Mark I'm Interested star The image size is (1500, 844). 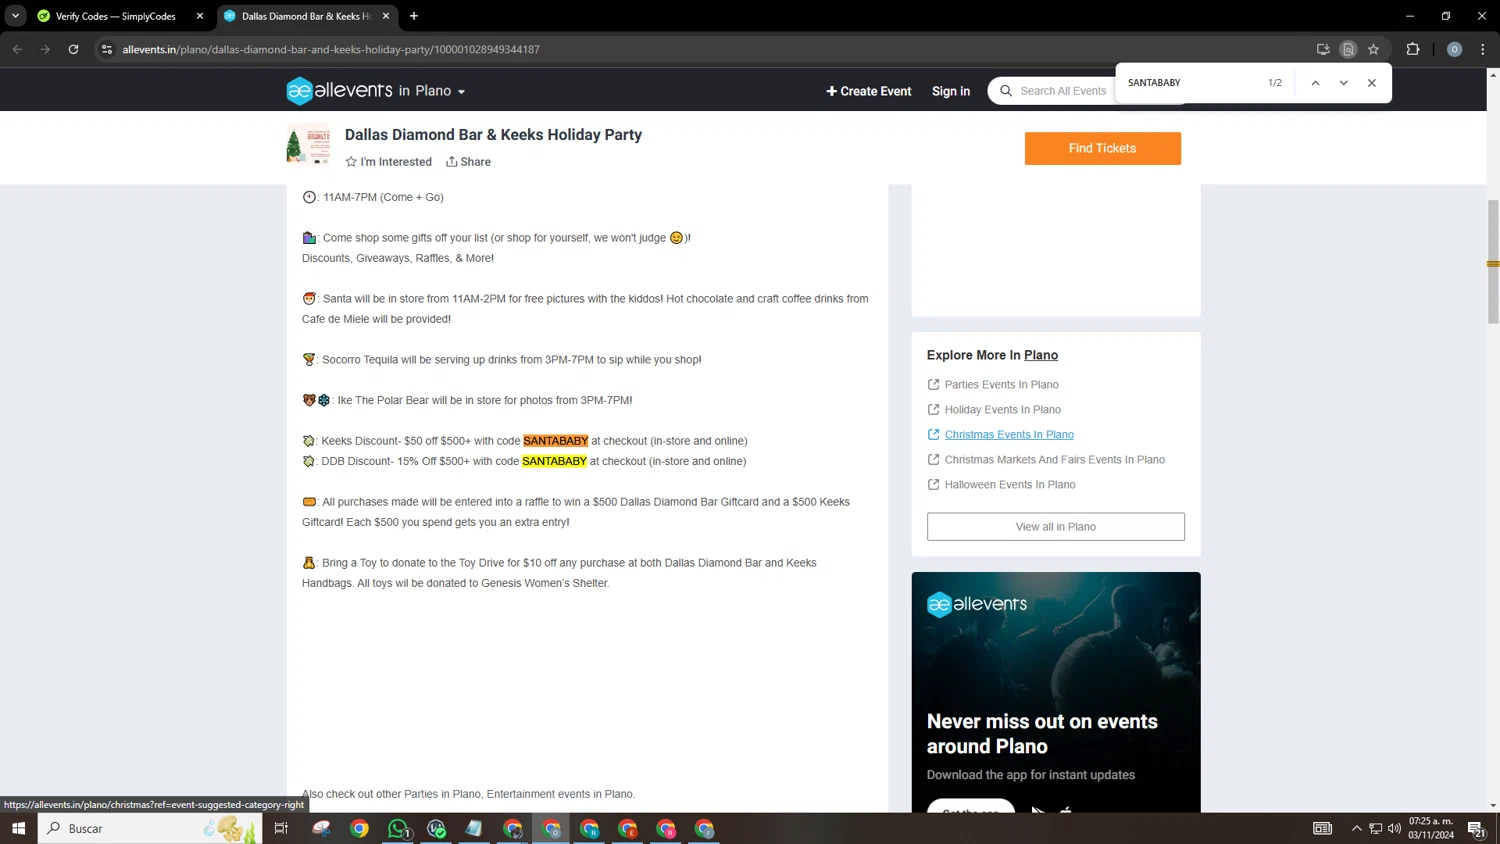(x=388, y=162)
